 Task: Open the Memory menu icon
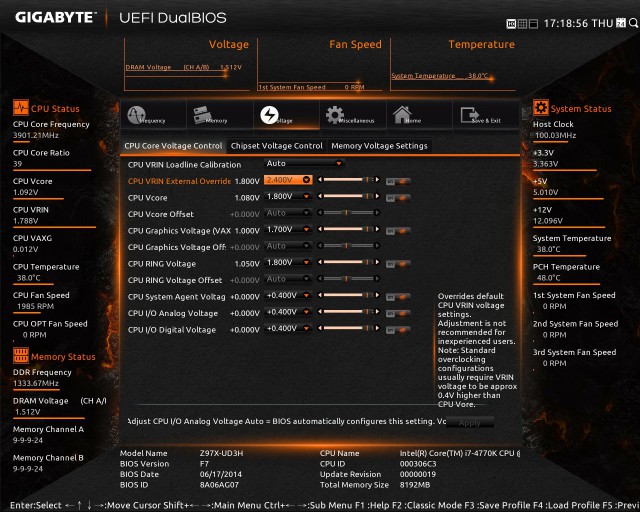point(202,115)
